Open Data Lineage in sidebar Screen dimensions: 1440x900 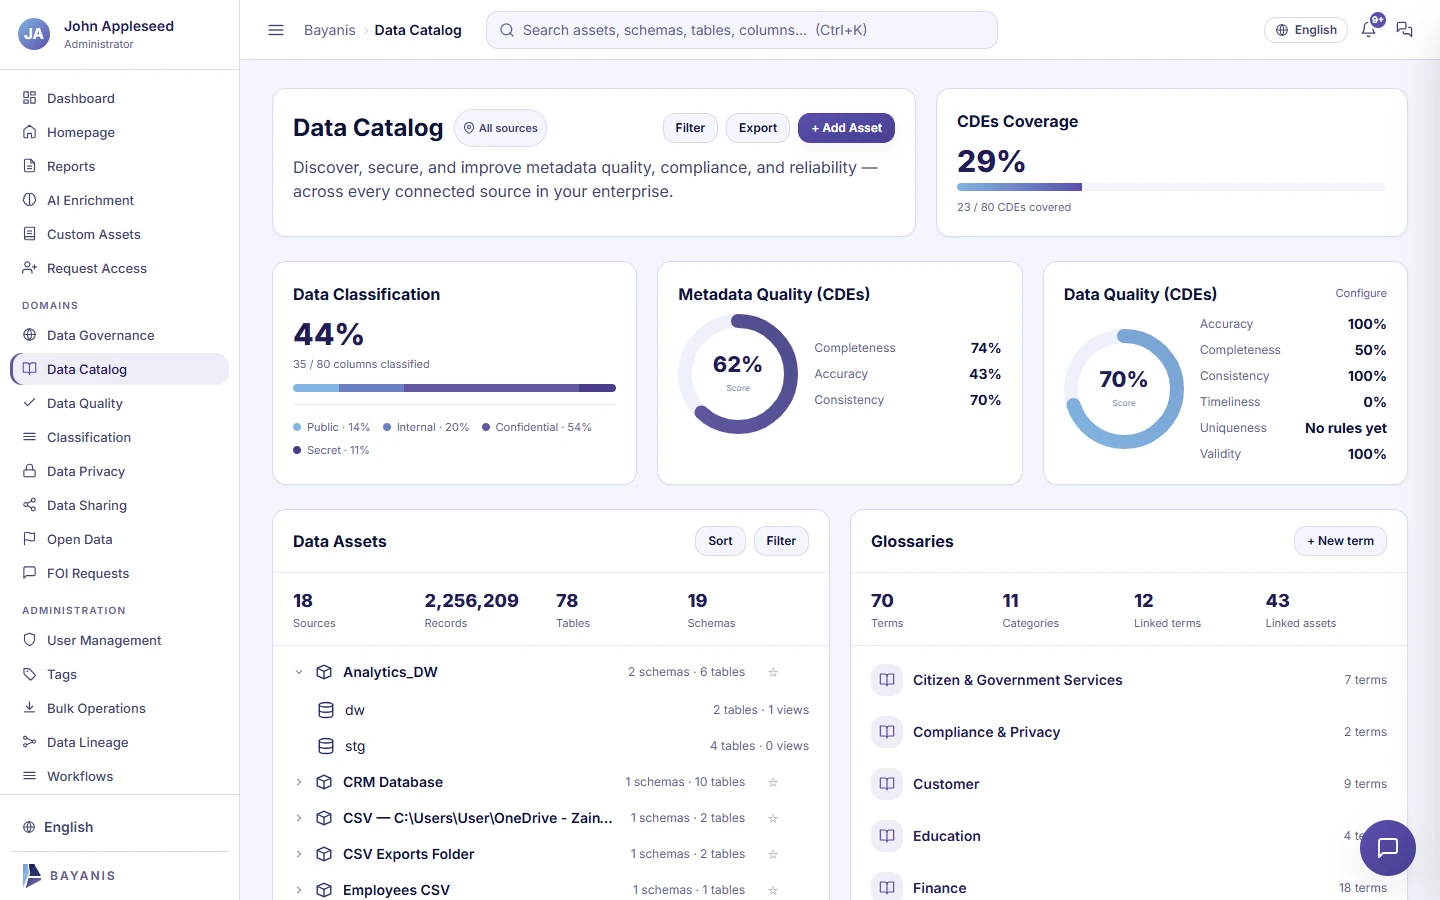coord(119,742)
